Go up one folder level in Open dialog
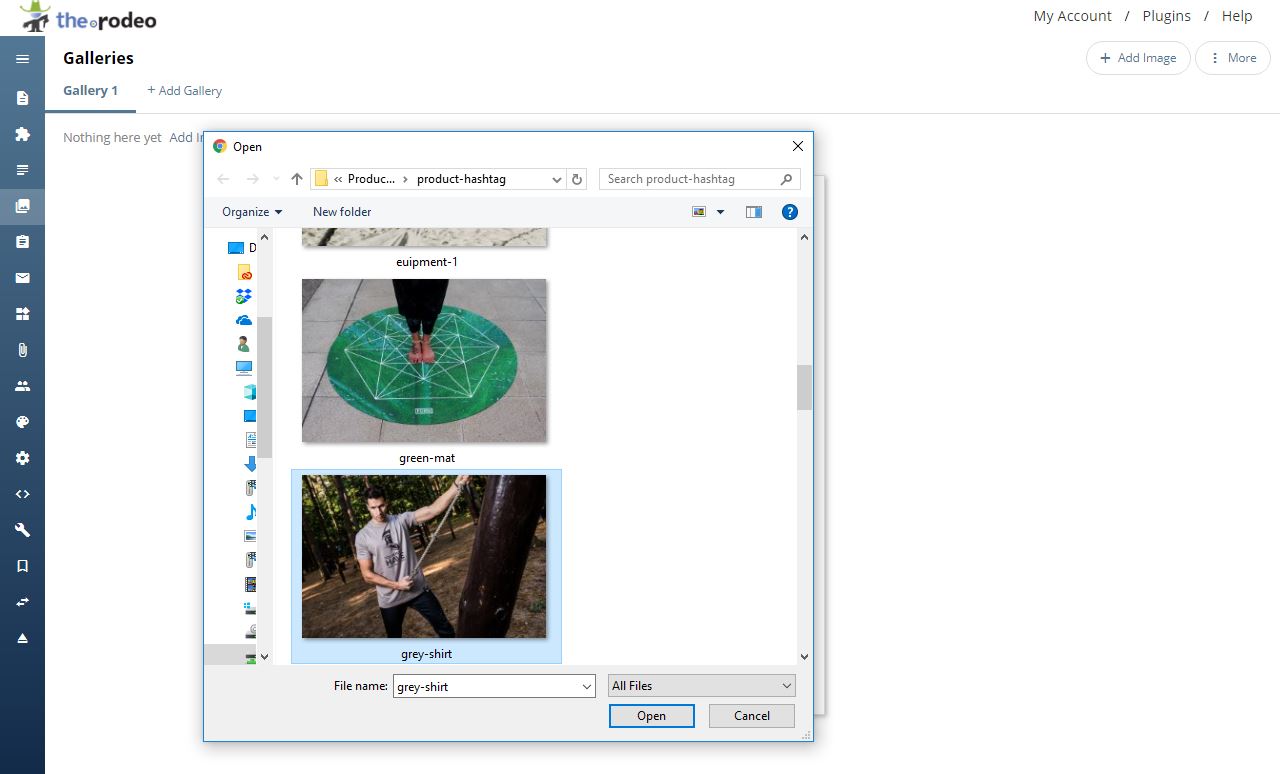1280x774 pixels. pyautogui.click(x=296, y=179)
